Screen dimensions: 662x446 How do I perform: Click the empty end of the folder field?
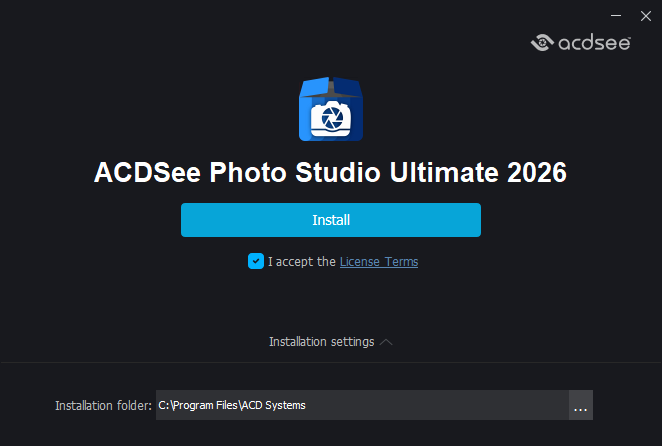coord(480,405)
